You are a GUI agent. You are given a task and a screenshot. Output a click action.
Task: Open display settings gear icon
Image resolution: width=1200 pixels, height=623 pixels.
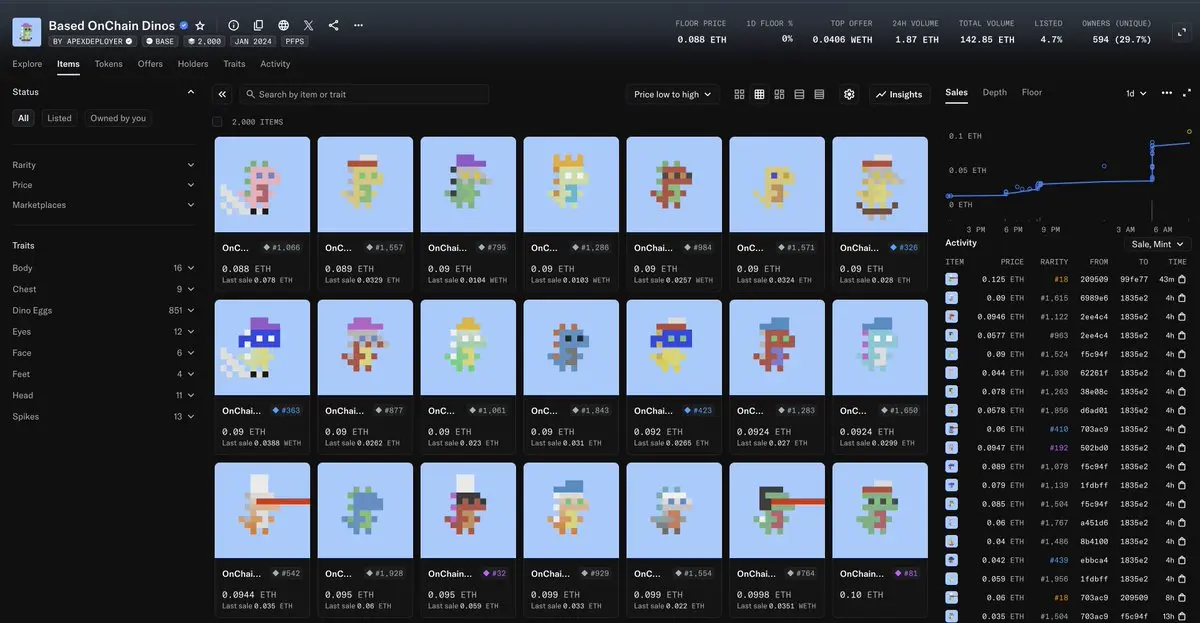[x=849, y=94]
